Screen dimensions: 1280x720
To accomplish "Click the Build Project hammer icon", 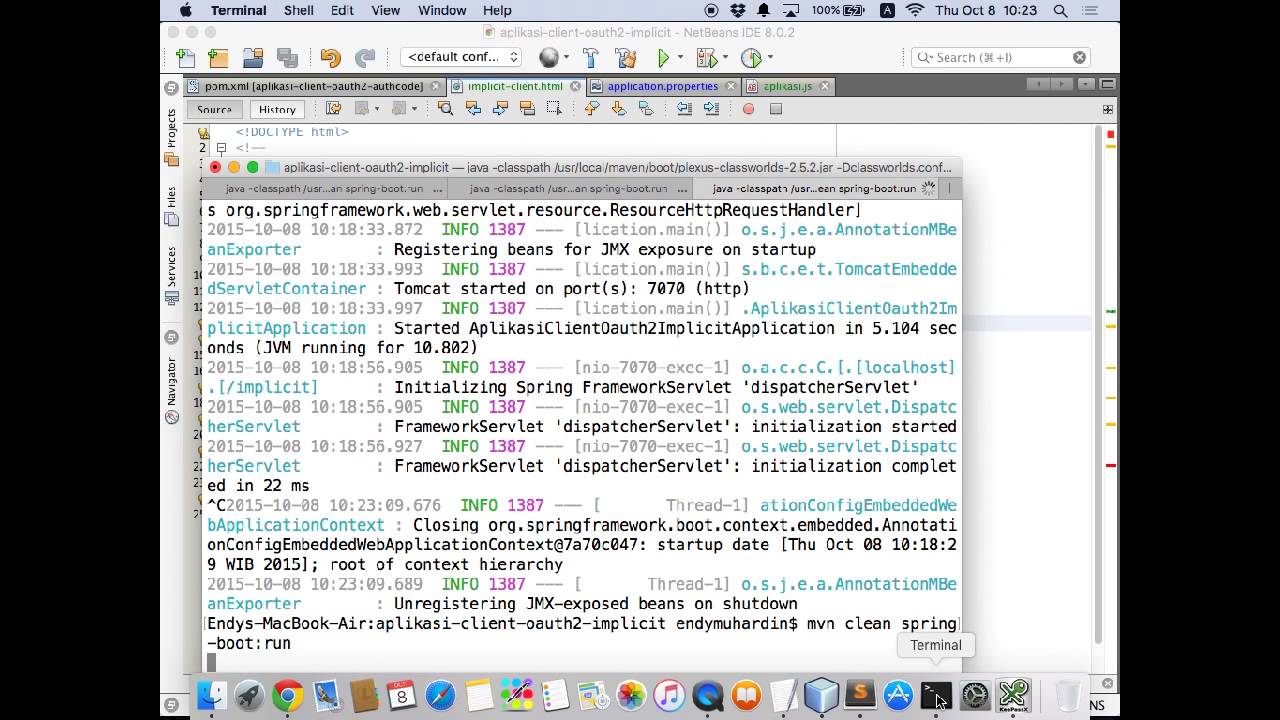I will (590, 58).
